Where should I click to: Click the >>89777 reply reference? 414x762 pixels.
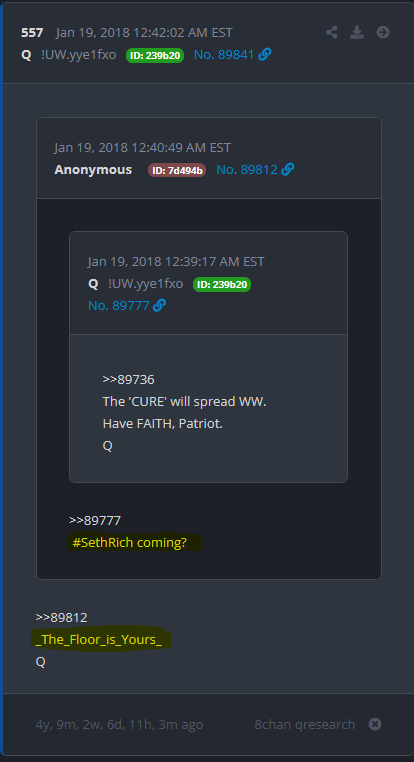click(95, 520)
